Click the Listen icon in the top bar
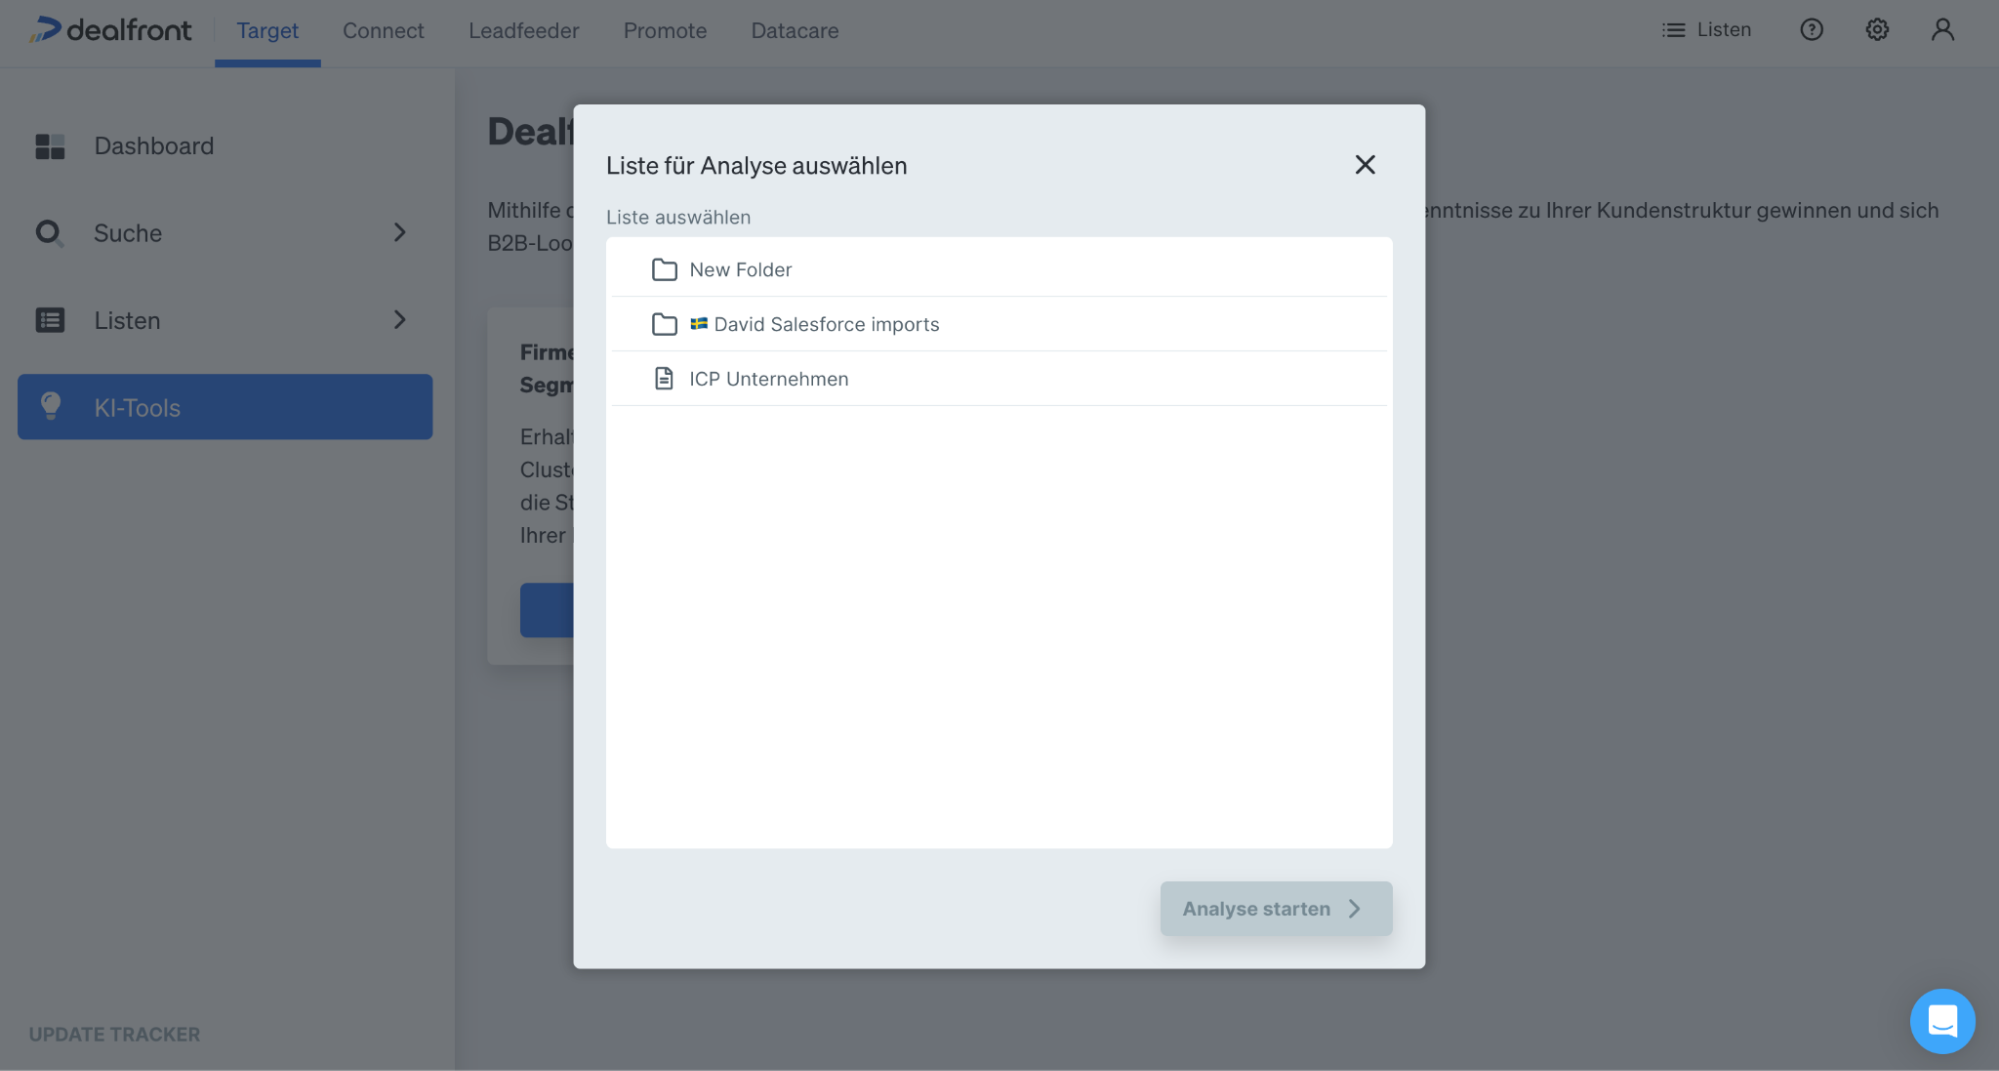This screenshot has height=1071, width=1999. [x=1673, y=29]
